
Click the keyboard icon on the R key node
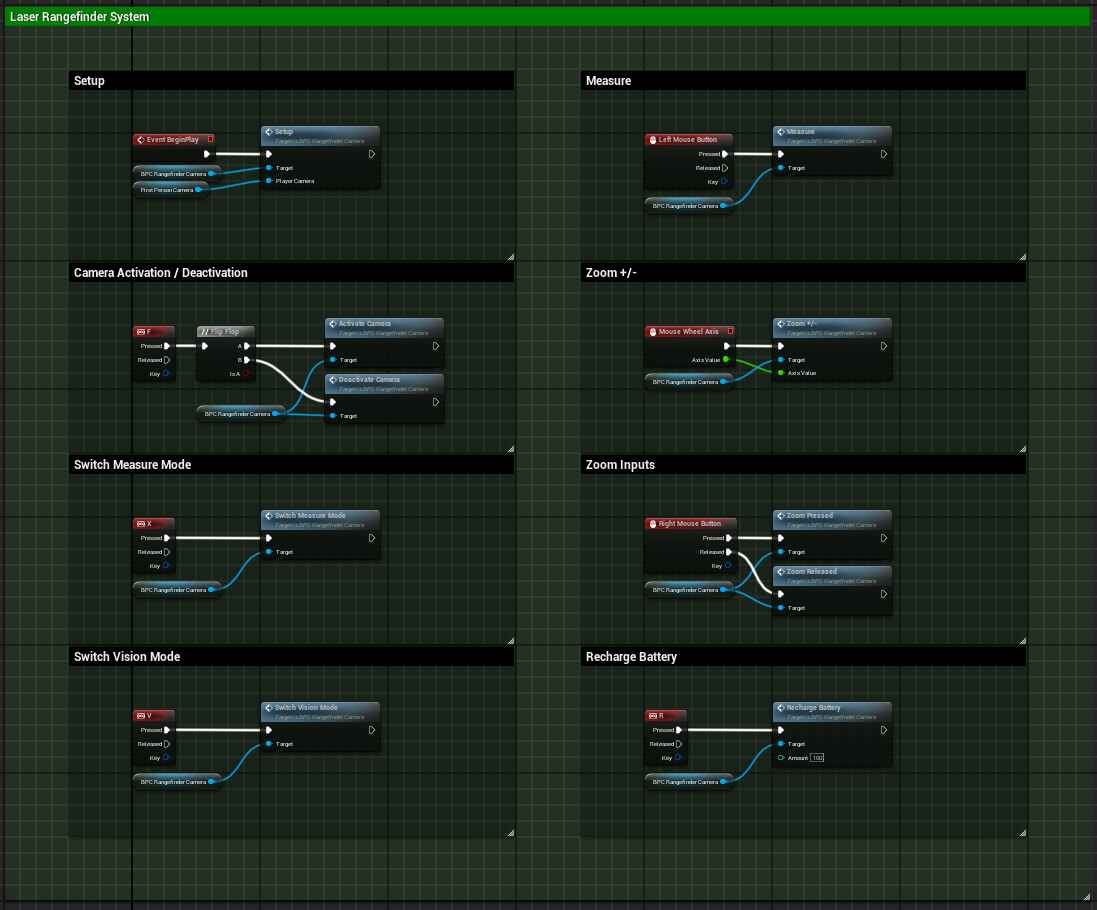(653, 716)
